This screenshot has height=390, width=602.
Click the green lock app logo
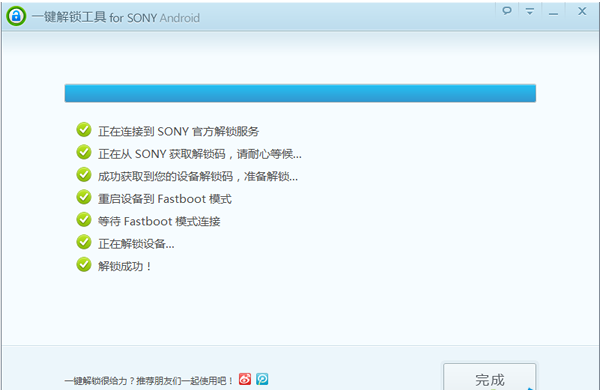[x=16, y=16]
